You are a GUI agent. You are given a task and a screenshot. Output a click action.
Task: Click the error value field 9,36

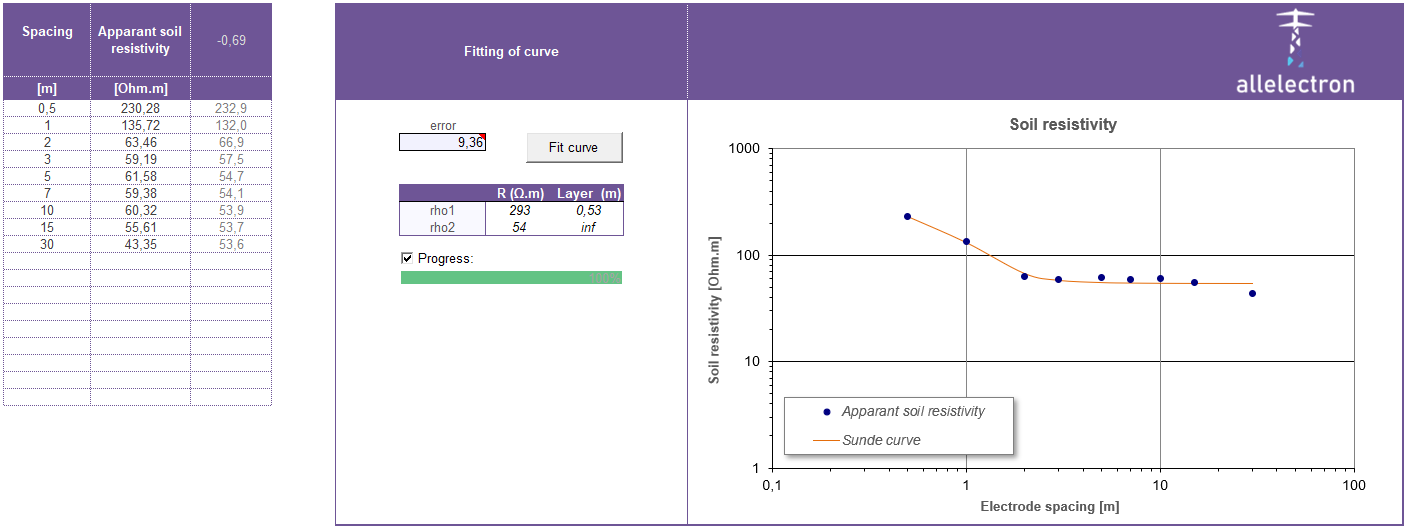tap(442, 143)
